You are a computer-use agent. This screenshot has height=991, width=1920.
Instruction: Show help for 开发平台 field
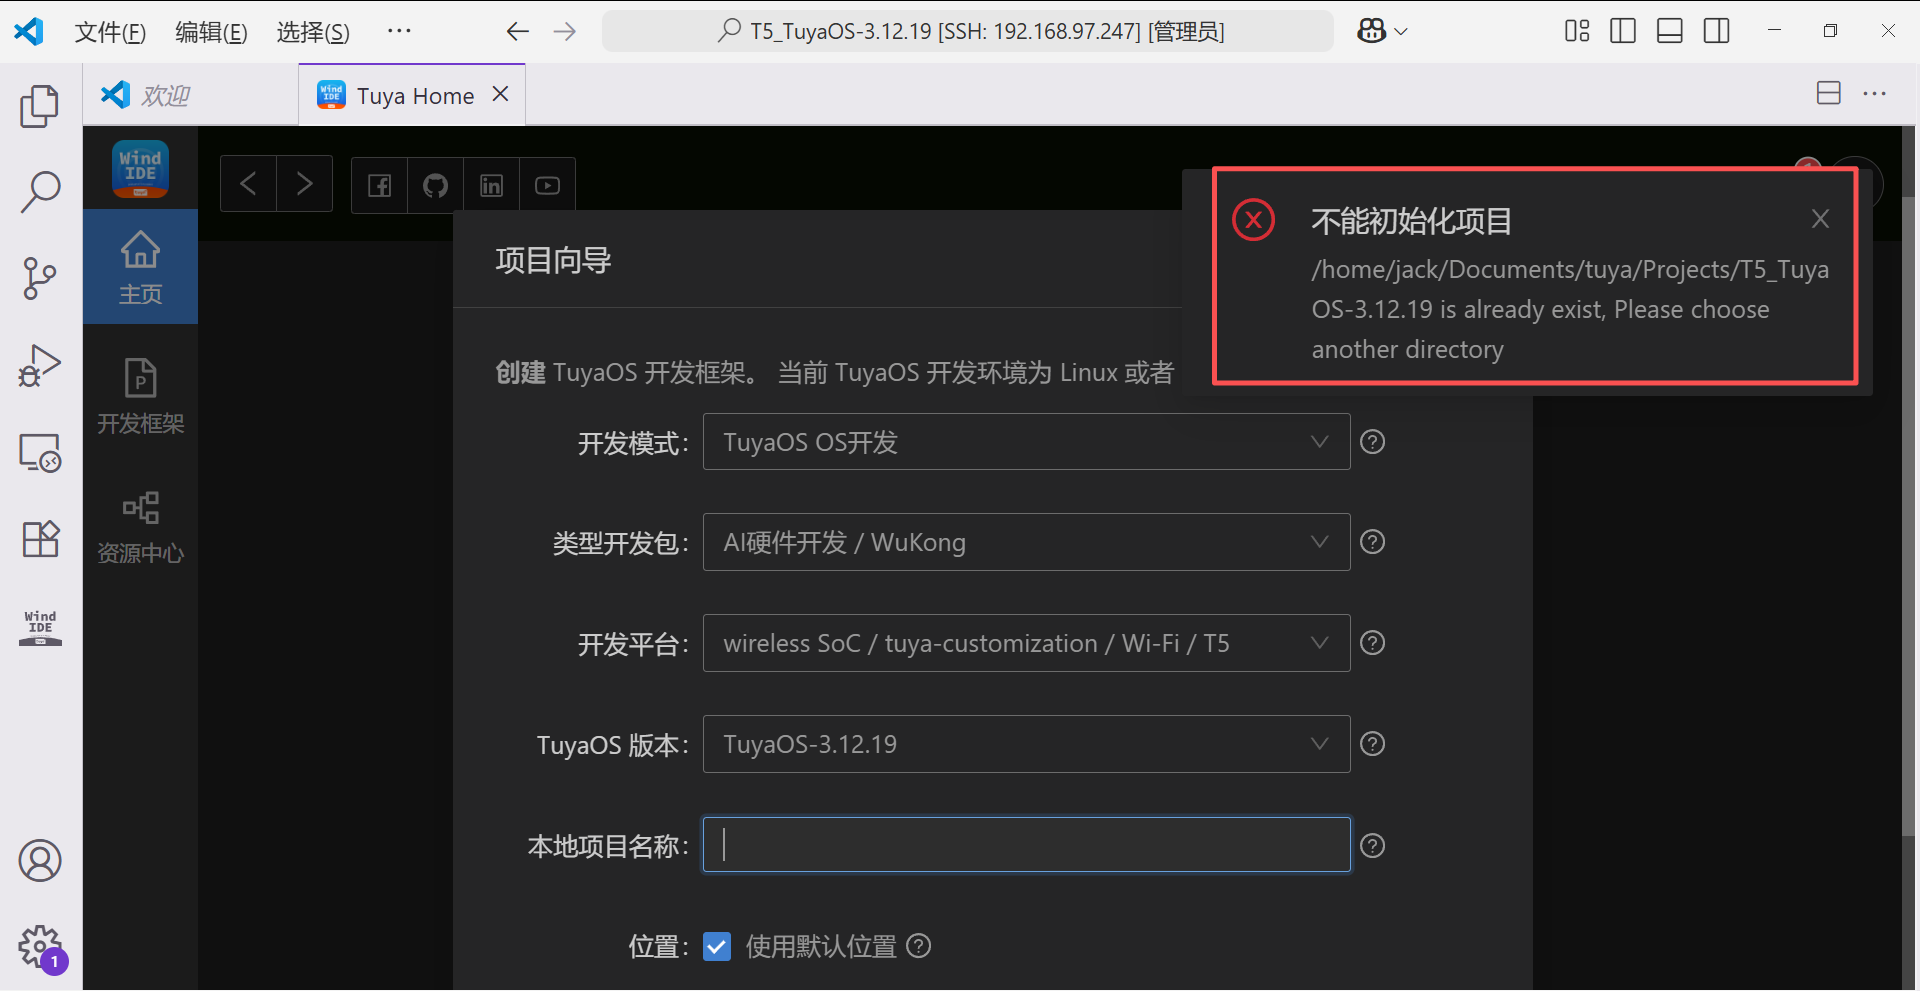pos(1373,642)
